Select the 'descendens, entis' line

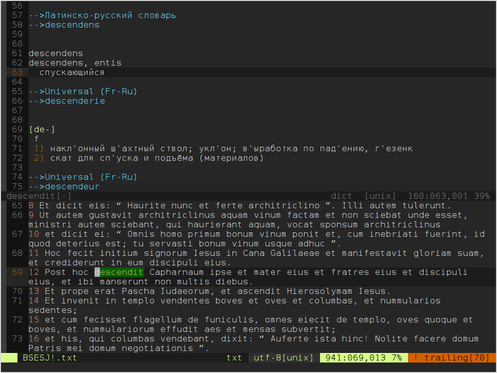75,63
